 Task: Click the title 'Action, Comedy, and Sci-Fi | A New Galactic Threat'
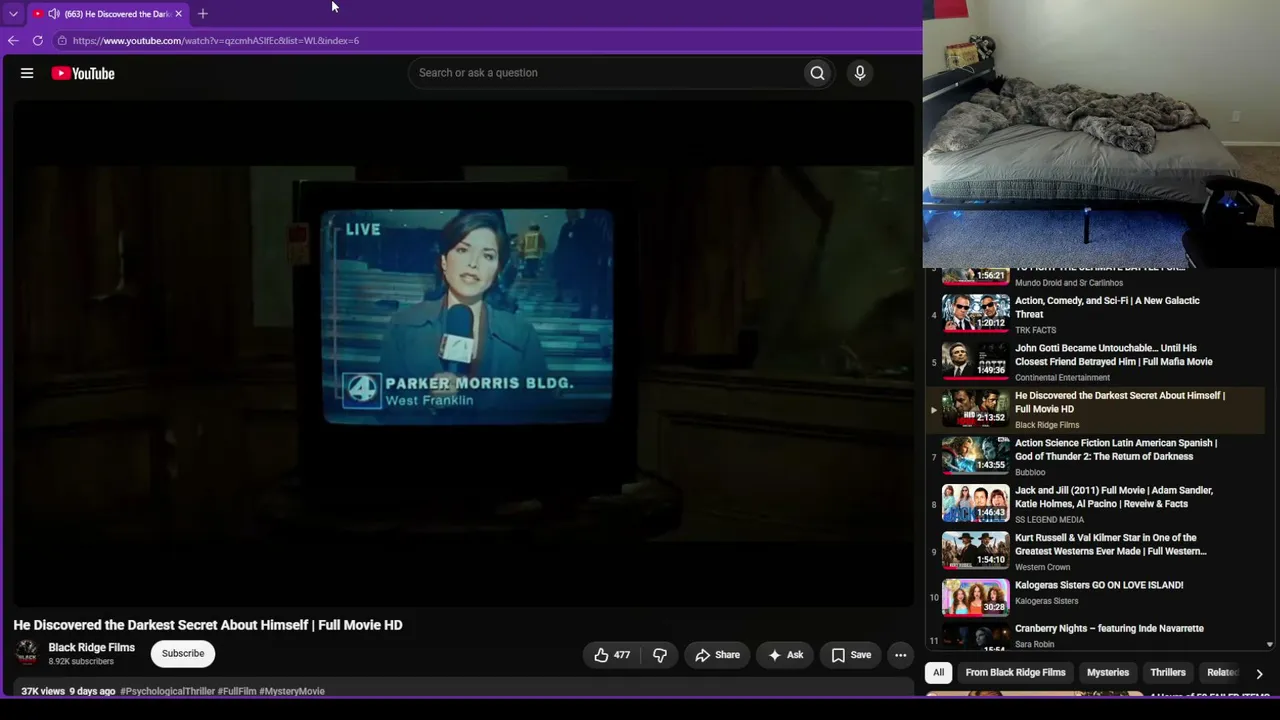click(x=1107, y=307)
